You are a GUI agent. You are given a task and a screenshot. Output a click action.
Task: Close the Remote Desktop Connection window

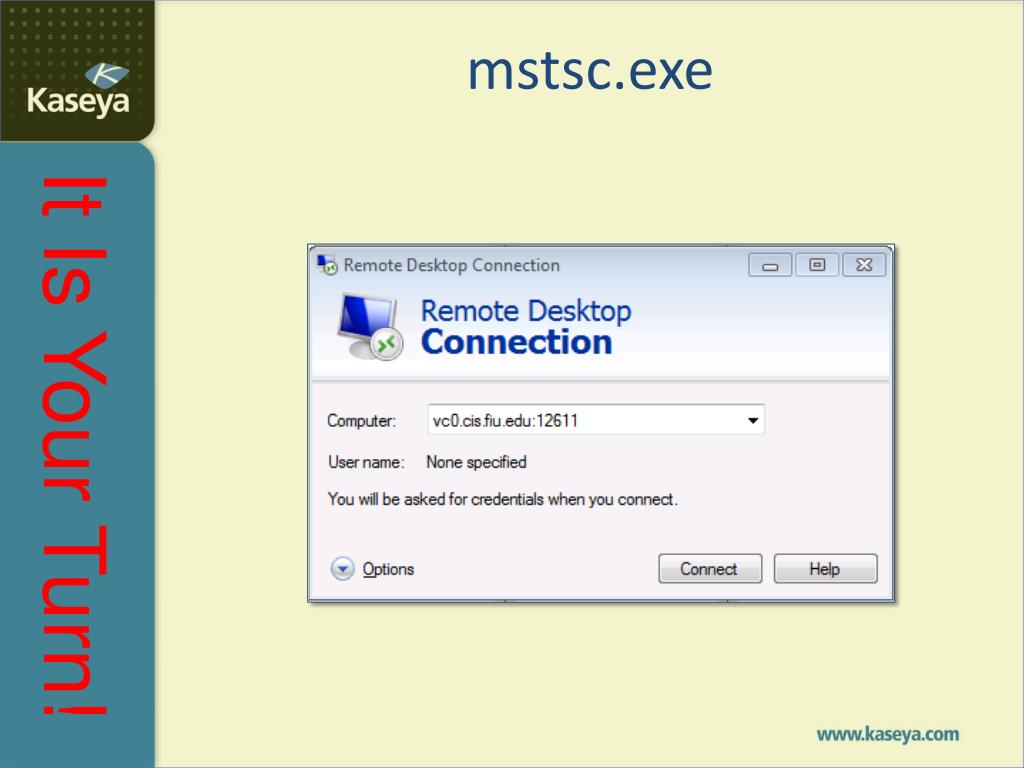coord(864,264)
